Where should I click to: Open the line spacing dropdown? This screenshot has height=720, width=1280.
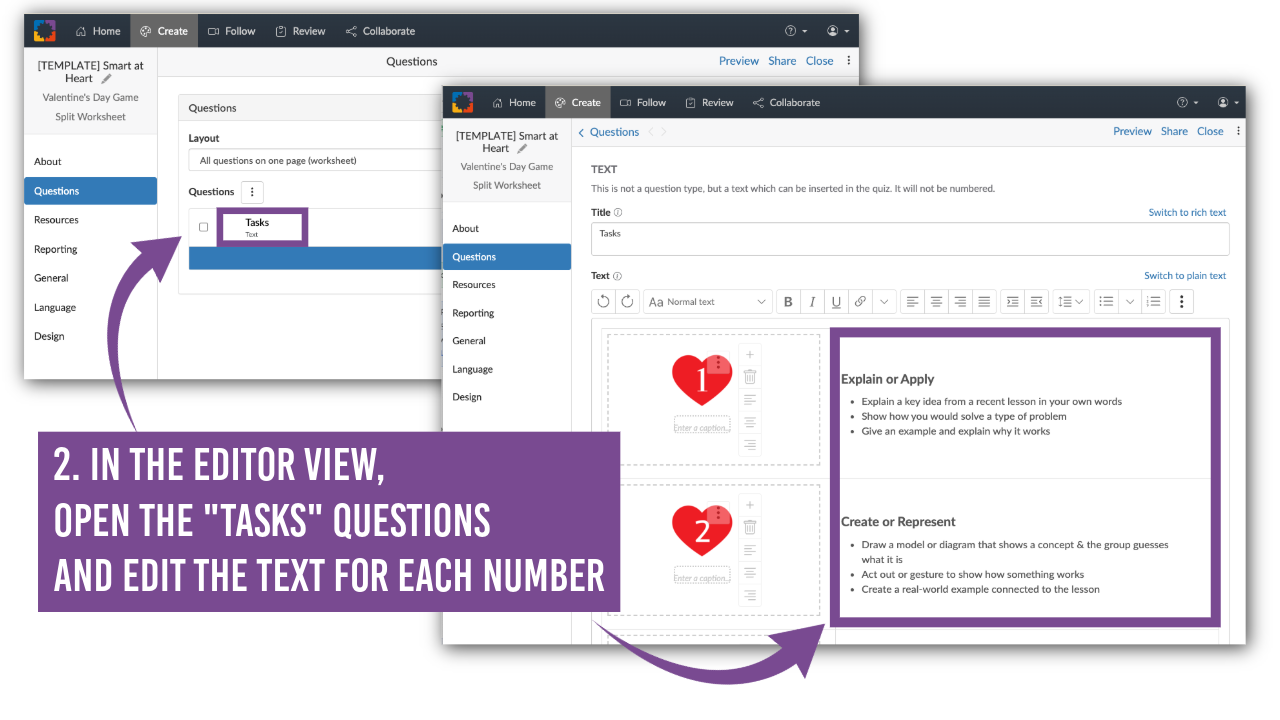[x=1071, y=301]
